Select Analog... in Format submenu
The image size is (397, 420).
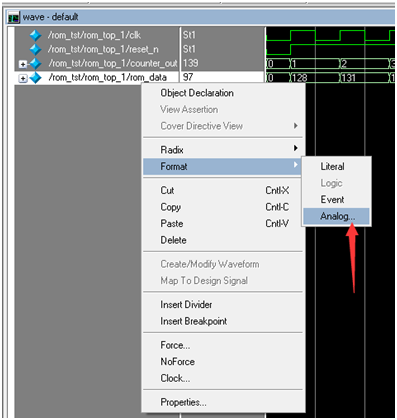tap(336, 216)
